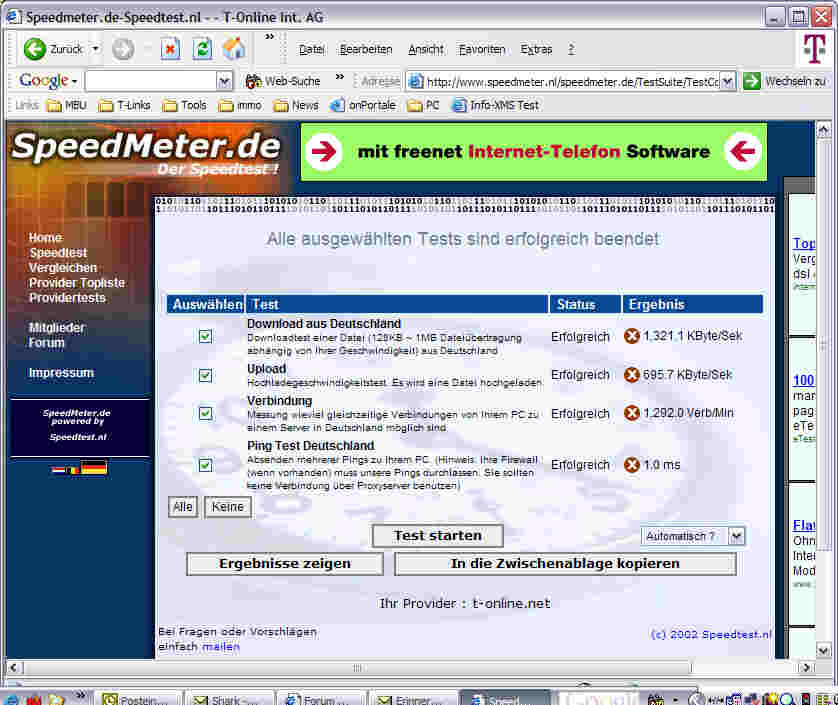Open the Automatisch ? dropdown
The height and width of the screenshot is (705, 838).
click(x=736, y=536)
